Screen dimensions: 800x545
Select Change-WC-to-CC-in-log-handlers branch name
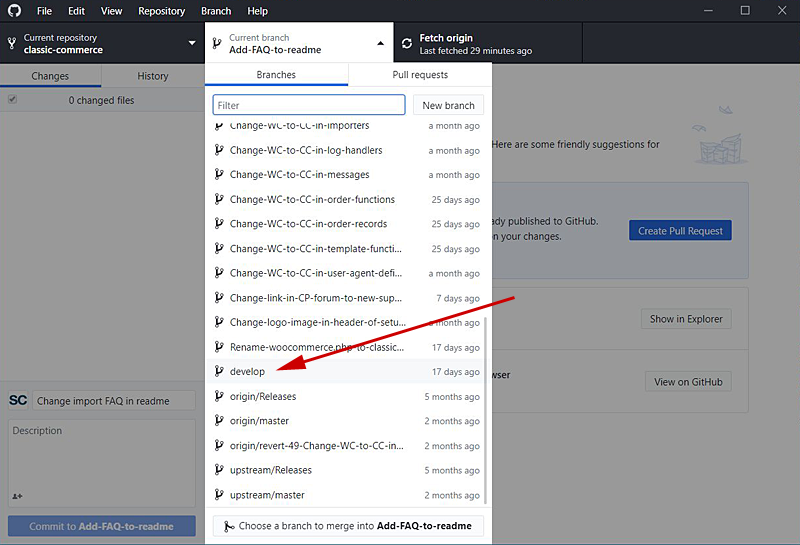click(x=306, y=150)
